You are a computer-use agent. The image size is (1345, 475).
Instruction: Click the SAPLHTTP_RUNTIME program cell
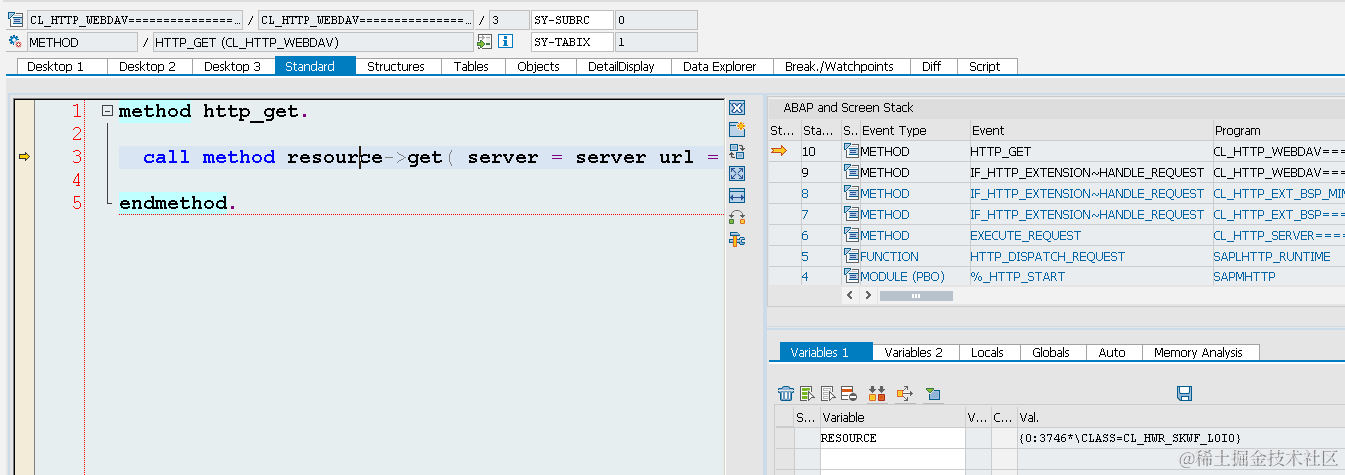tap(1278, 256)
